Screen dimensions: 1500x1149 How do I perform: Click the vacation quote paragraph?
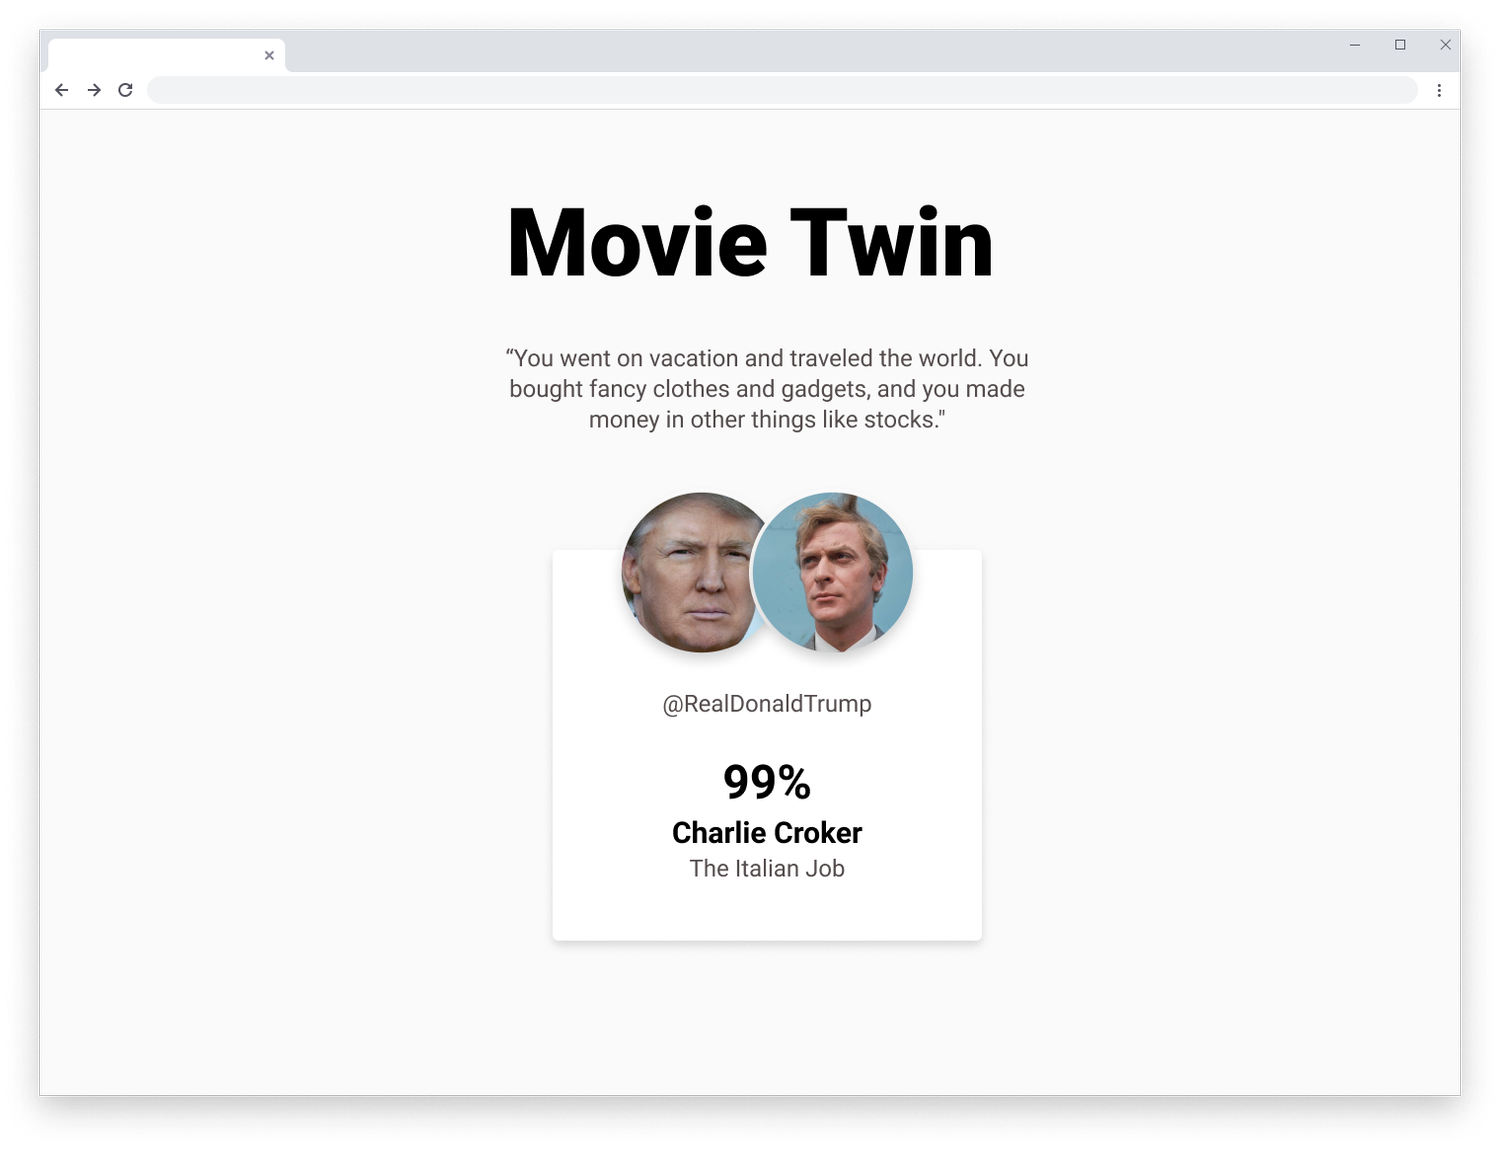[x=767, y=389]
